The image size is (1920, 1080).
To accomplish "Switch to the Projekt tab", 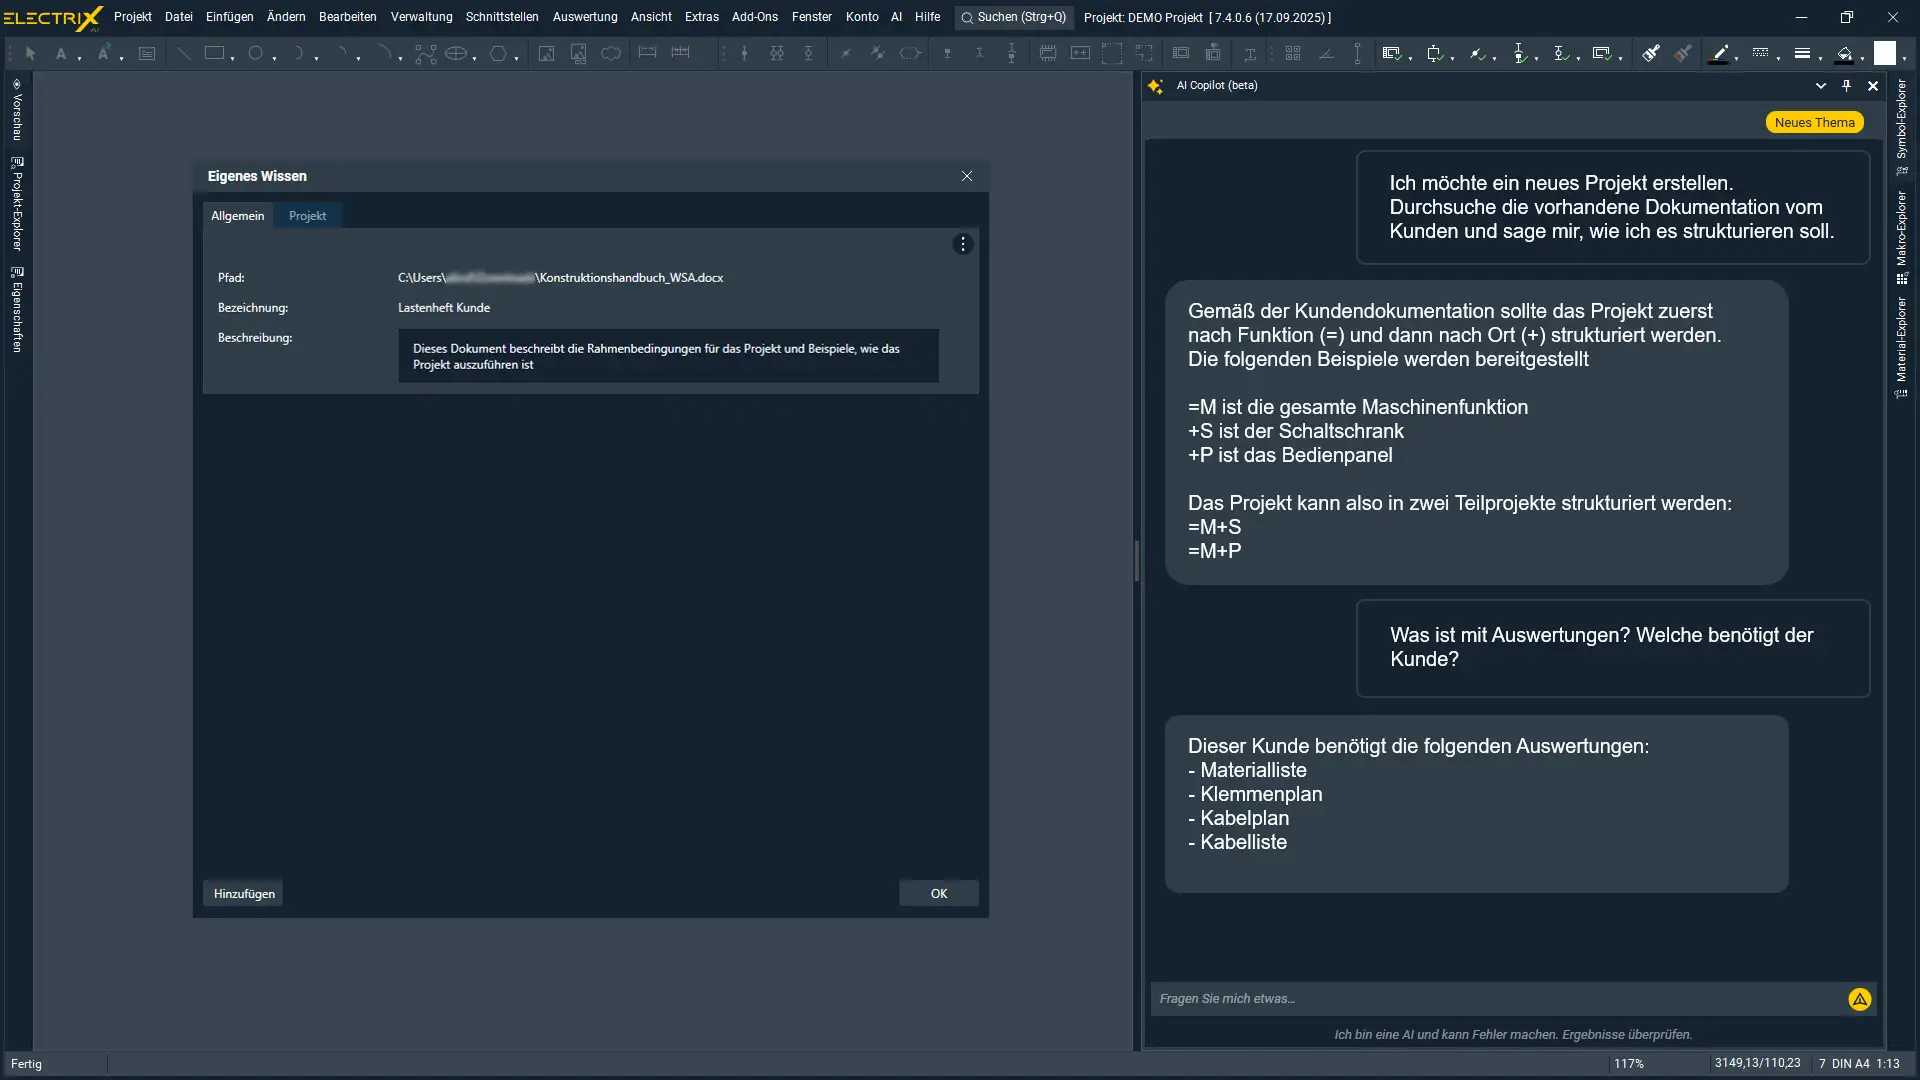I will (x=307, y=216).
